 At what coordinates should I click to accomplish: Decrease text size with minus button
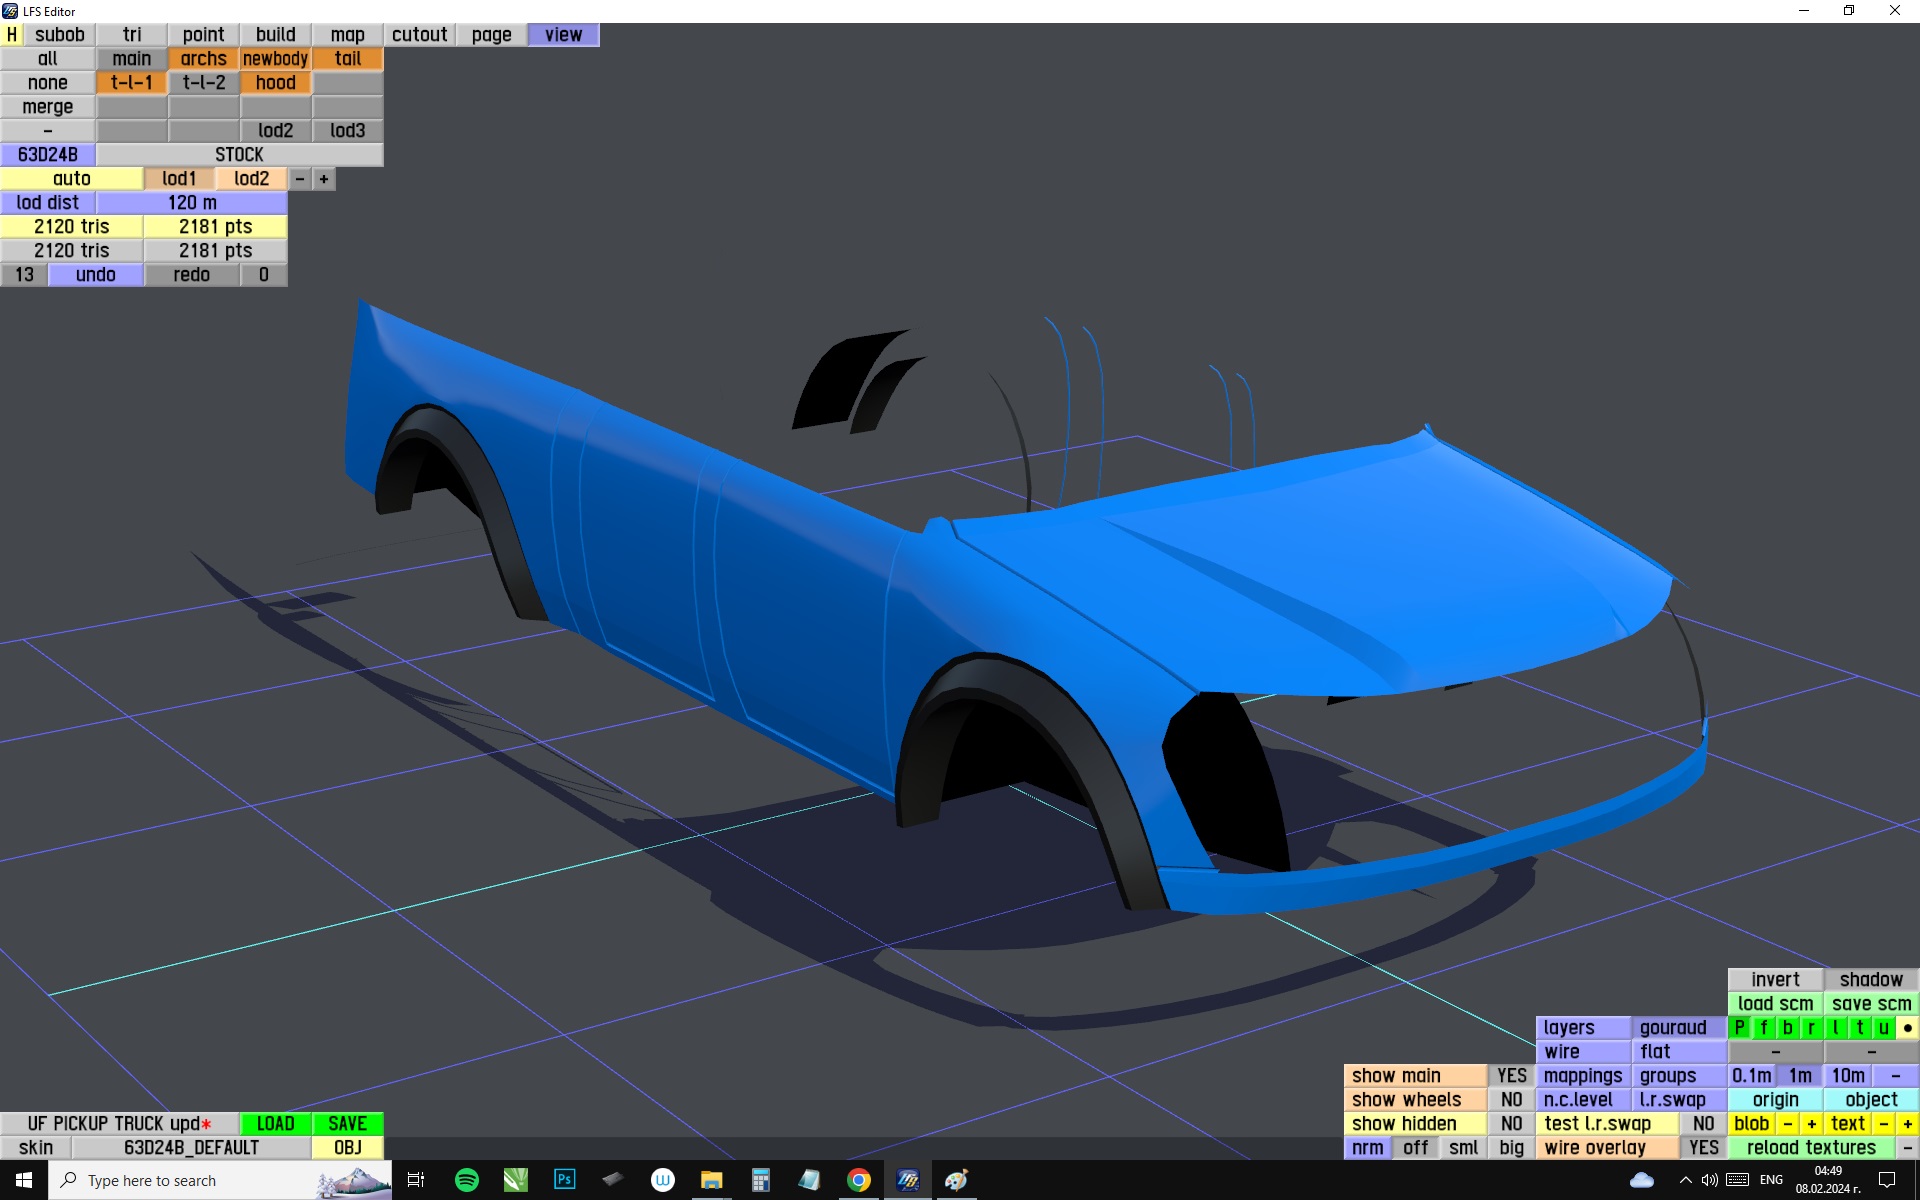(1883, 1124)
